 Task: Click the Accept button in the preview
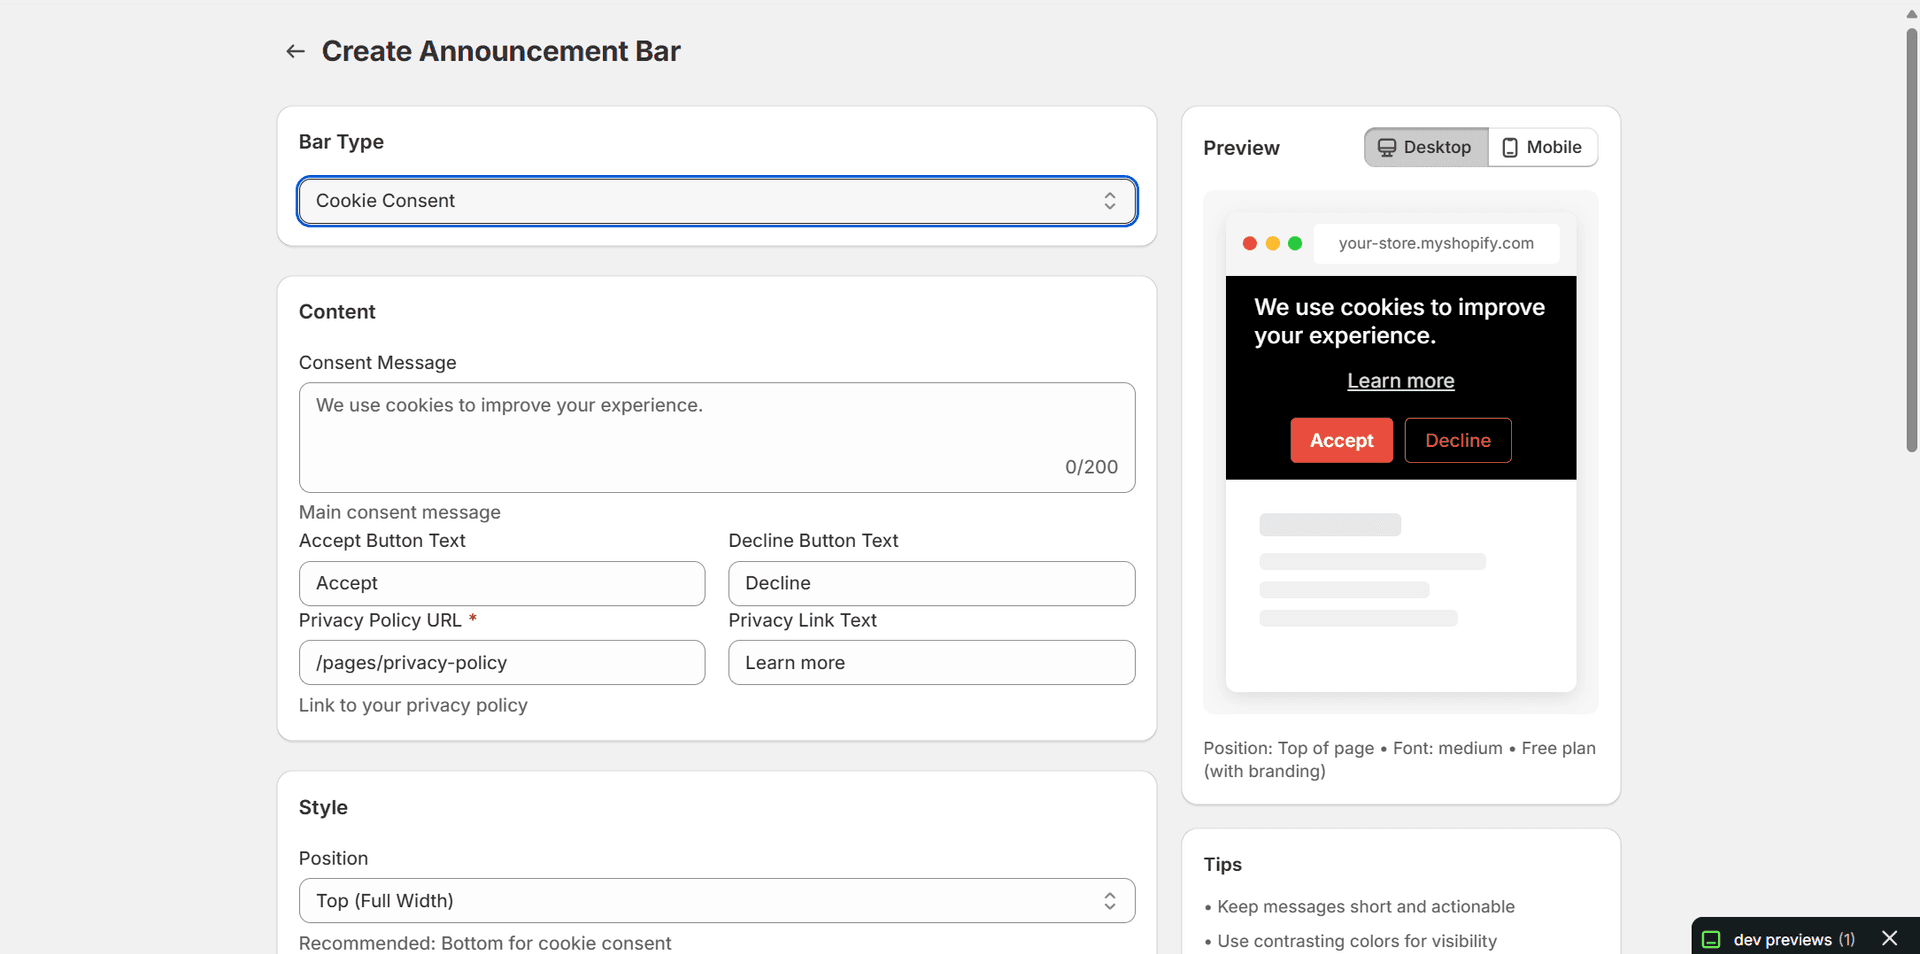point(1341,440)
